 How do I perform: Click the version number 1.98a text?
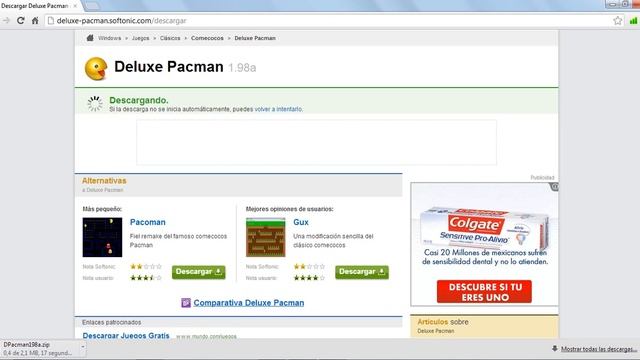(242, 68)
